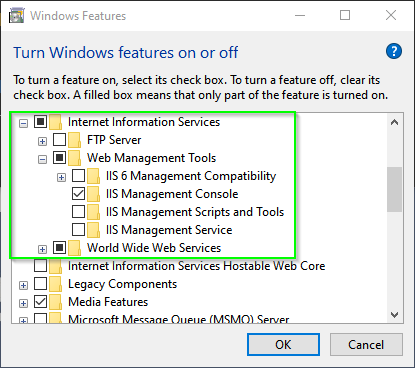Screen dimensions: 415x368
Task: Click IIS Management Scripts and Tools folder icon
Action: pos(93,212)
